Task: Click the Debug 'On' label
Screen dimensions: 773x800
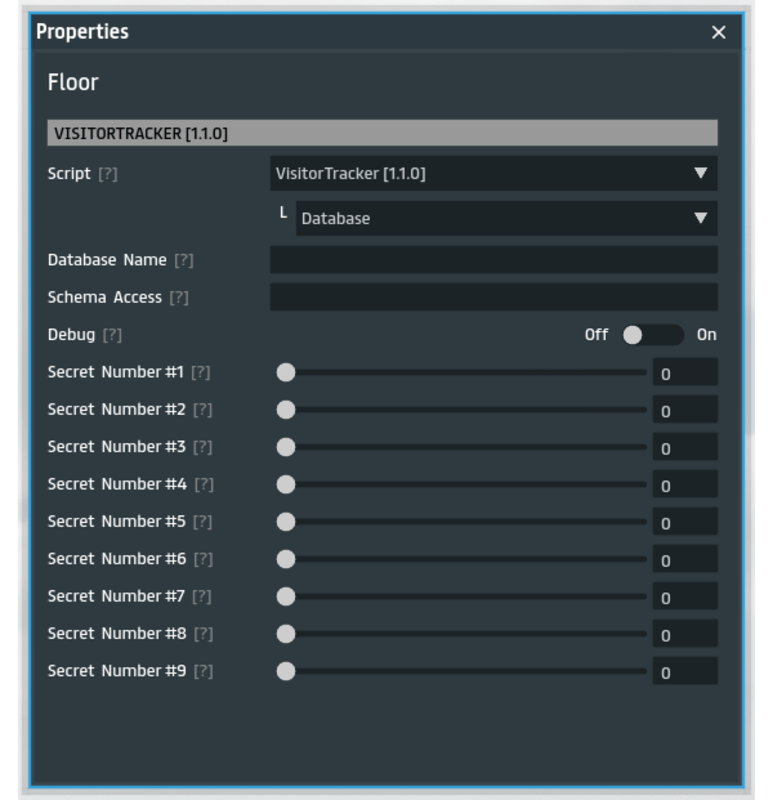Action: click(x=706, y=335)
